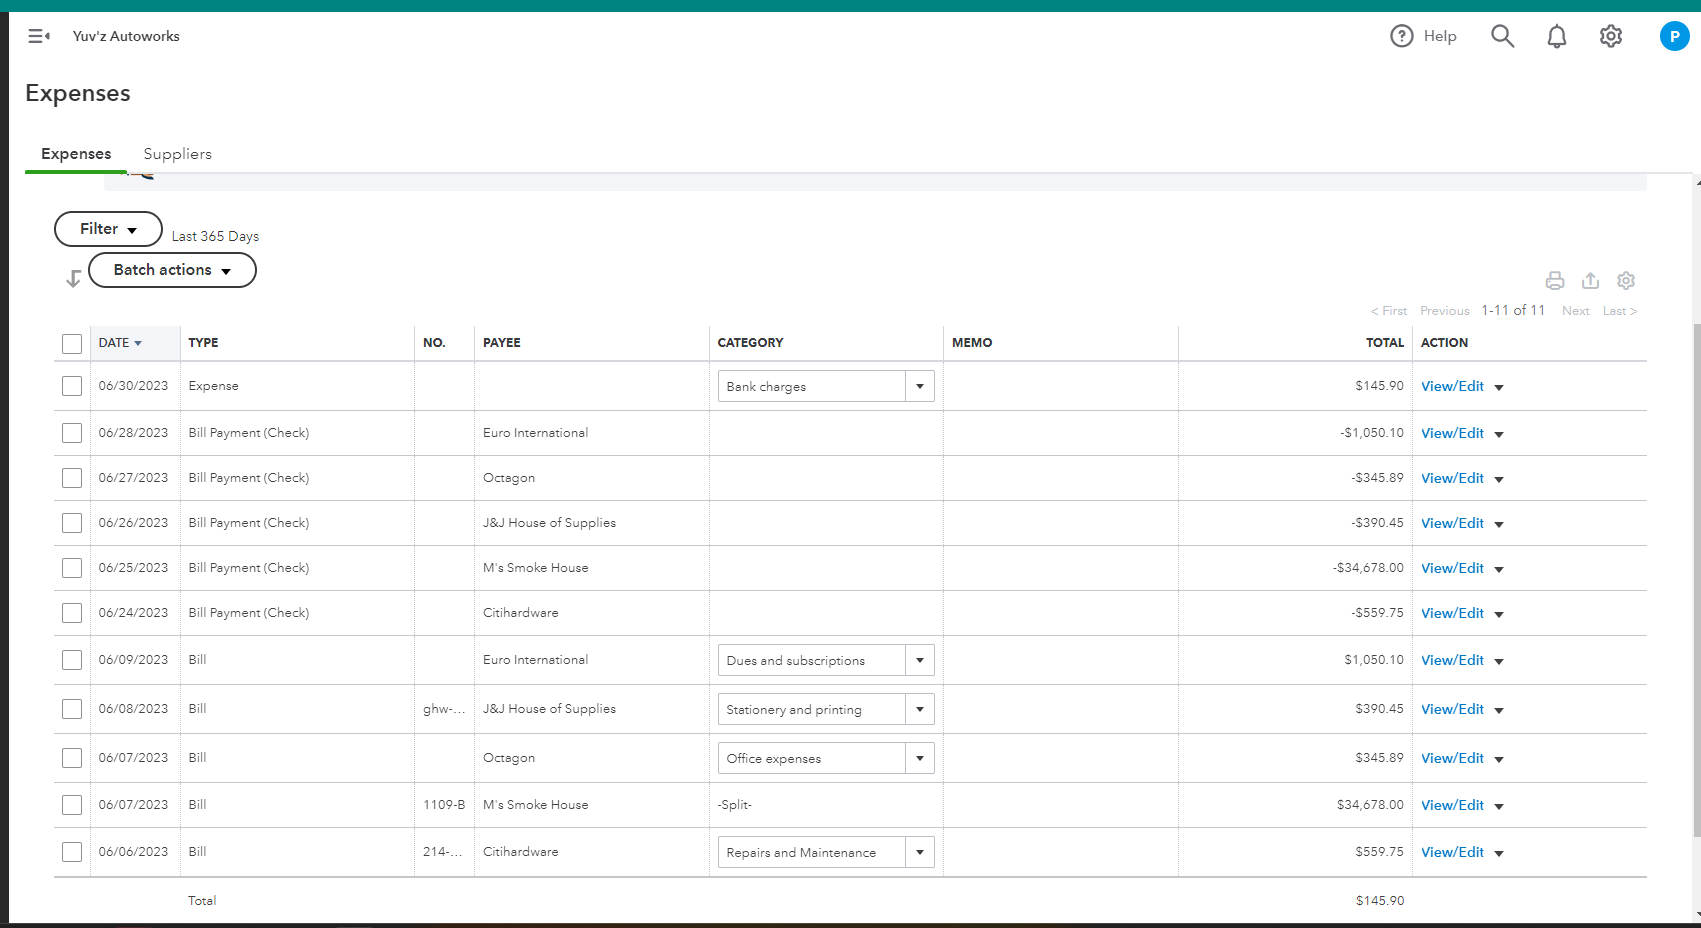The image size is (1701, 928).
Task: Select the 06/07/2023 Octagon bill checkbox
Action: [x=72, y=758]
